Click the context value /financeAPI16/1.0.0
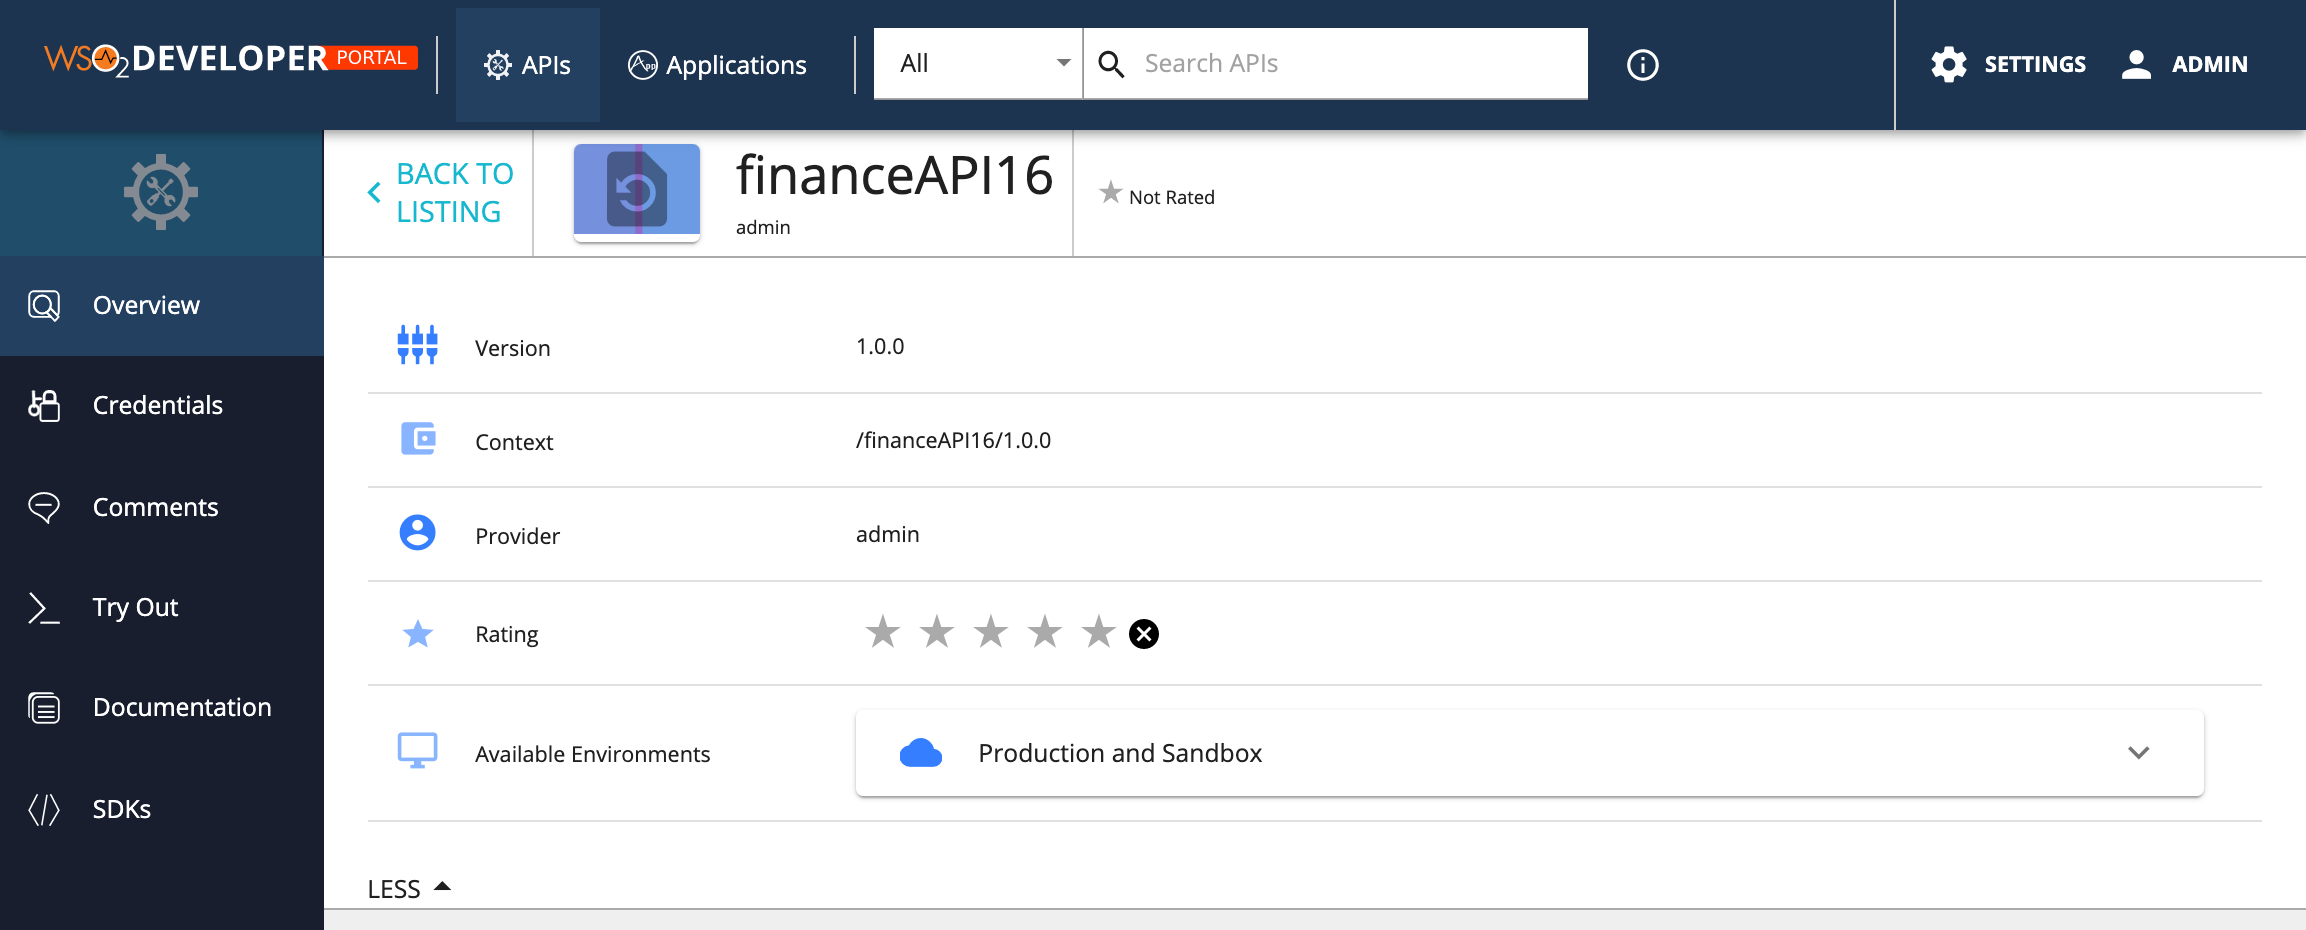 (953, 440)
